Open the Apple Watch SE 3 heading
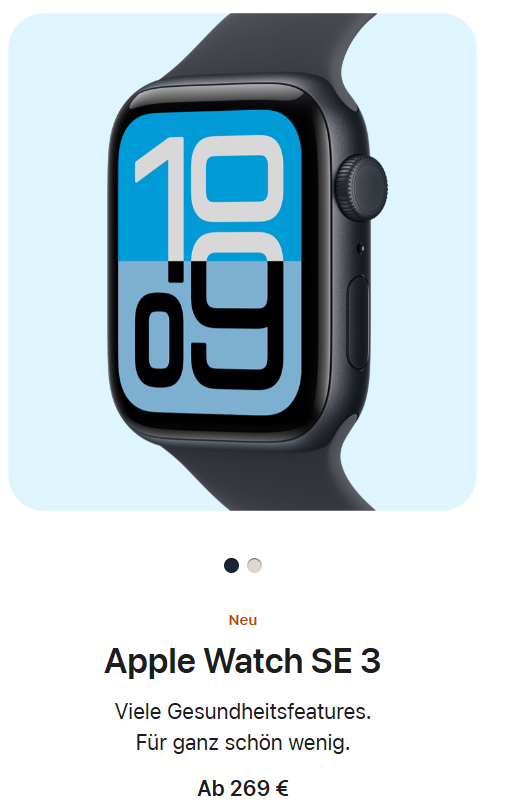The image size is (517, 812). (242, 661)
